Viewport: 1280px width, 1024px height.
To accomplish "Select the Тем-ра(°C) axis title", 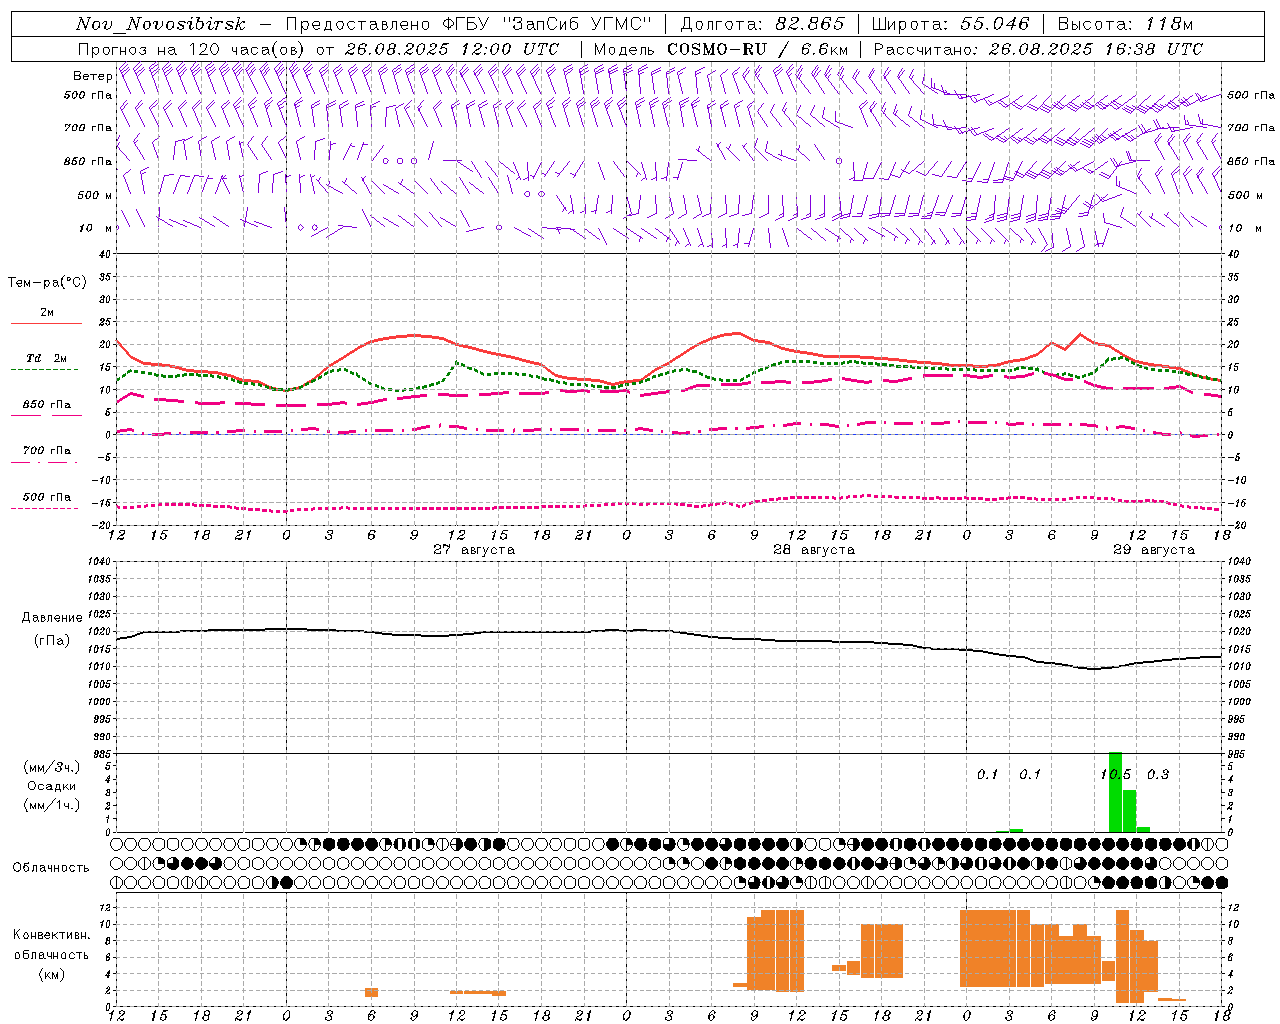I will tap(47, 283).
